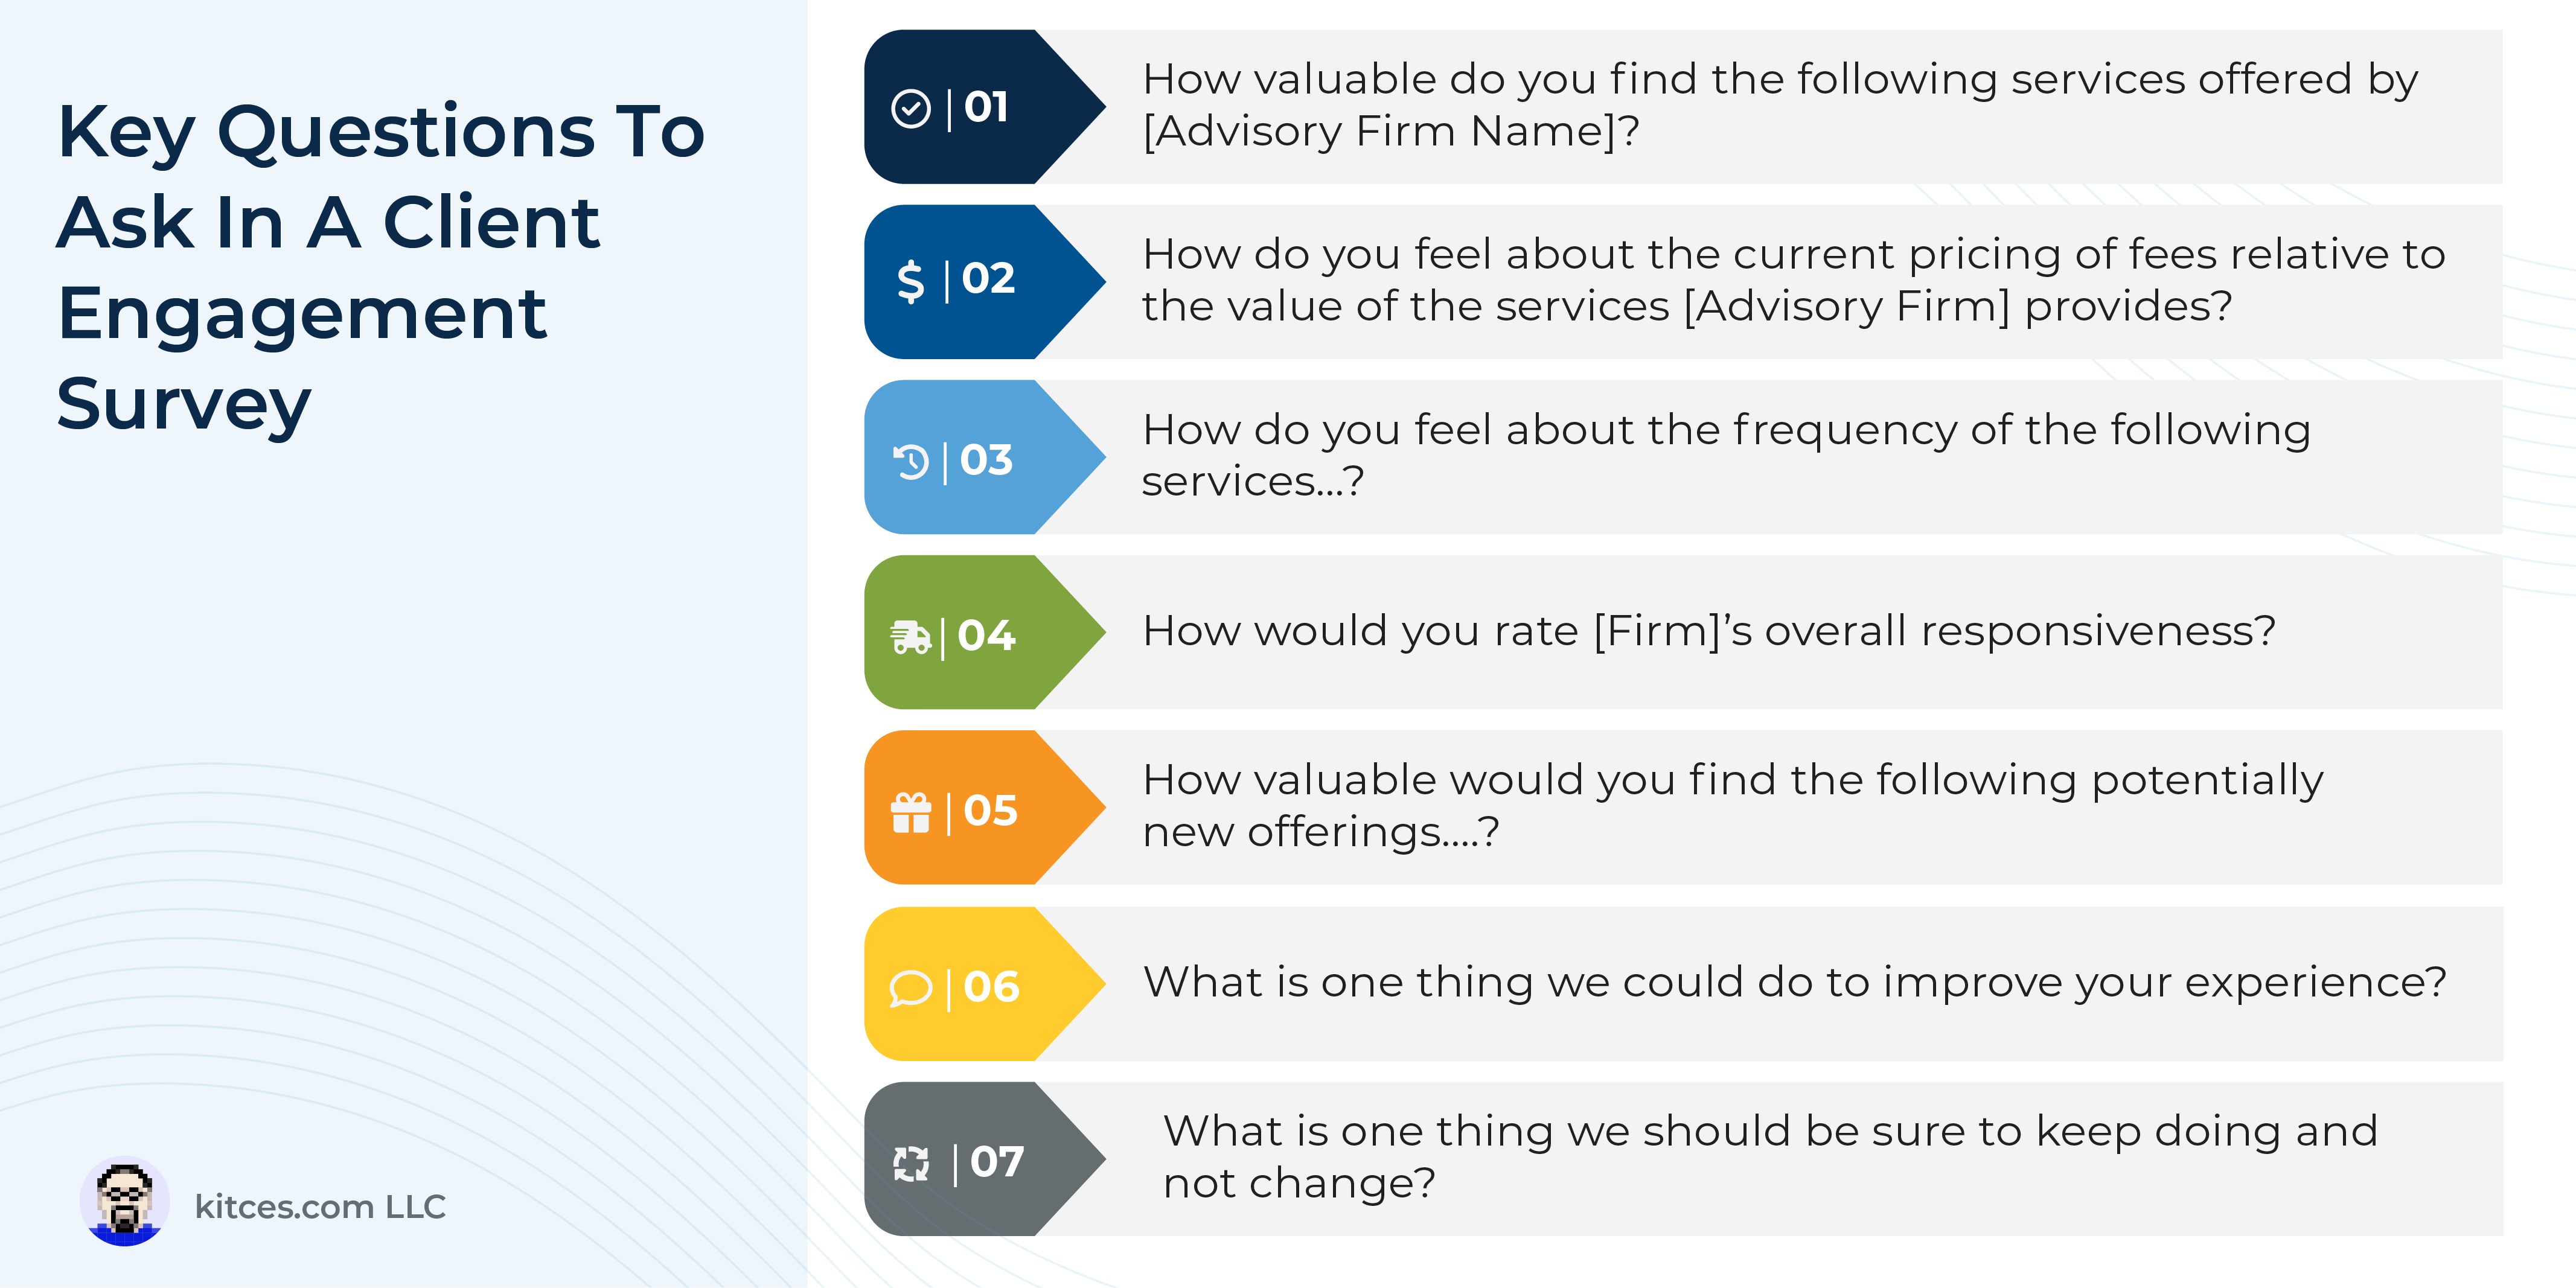Click the speech bubble icon beside 06

pyautogui.click(x=910, y=988)
